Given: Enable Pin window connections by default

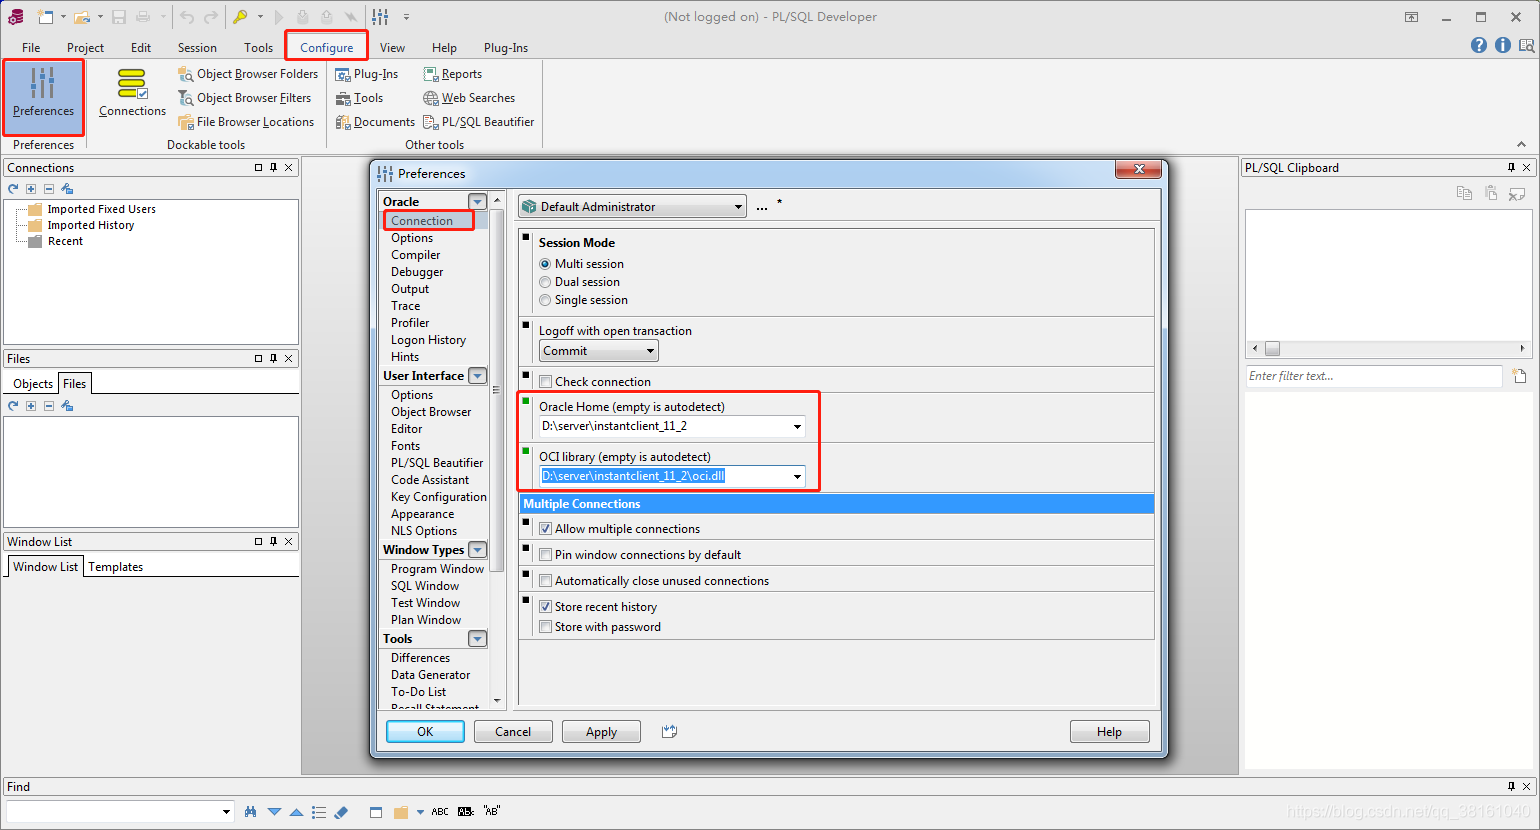Looking at the screenshot, I should click(x=546, y=555).
